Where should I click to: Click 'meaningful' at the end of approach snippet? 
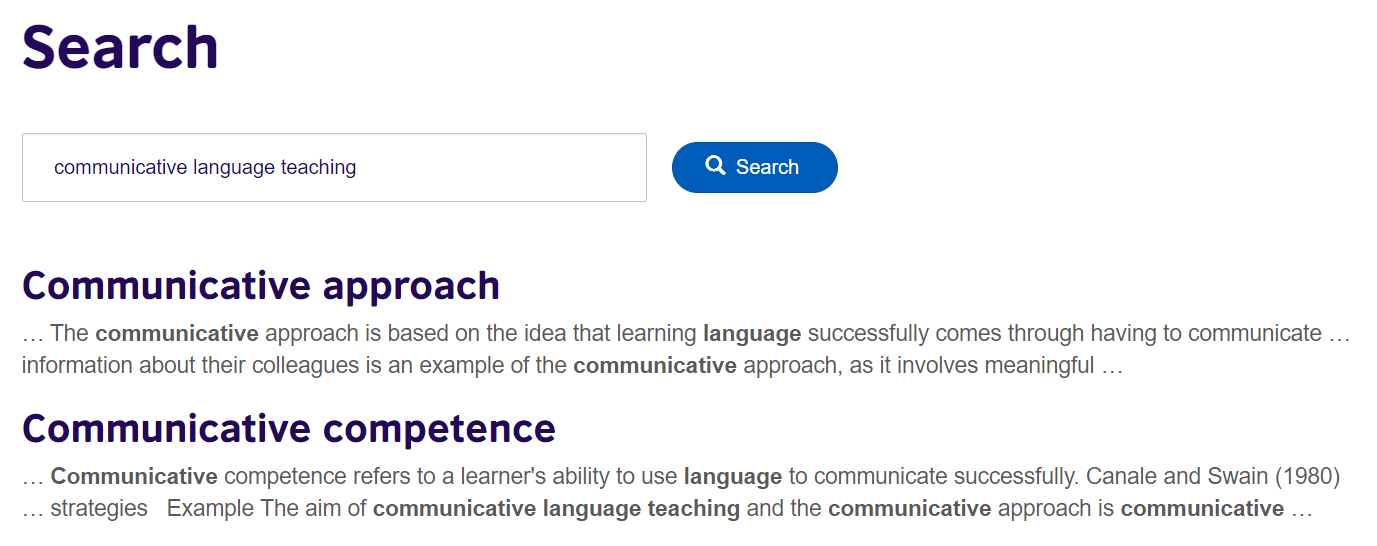pos(1040,366)
